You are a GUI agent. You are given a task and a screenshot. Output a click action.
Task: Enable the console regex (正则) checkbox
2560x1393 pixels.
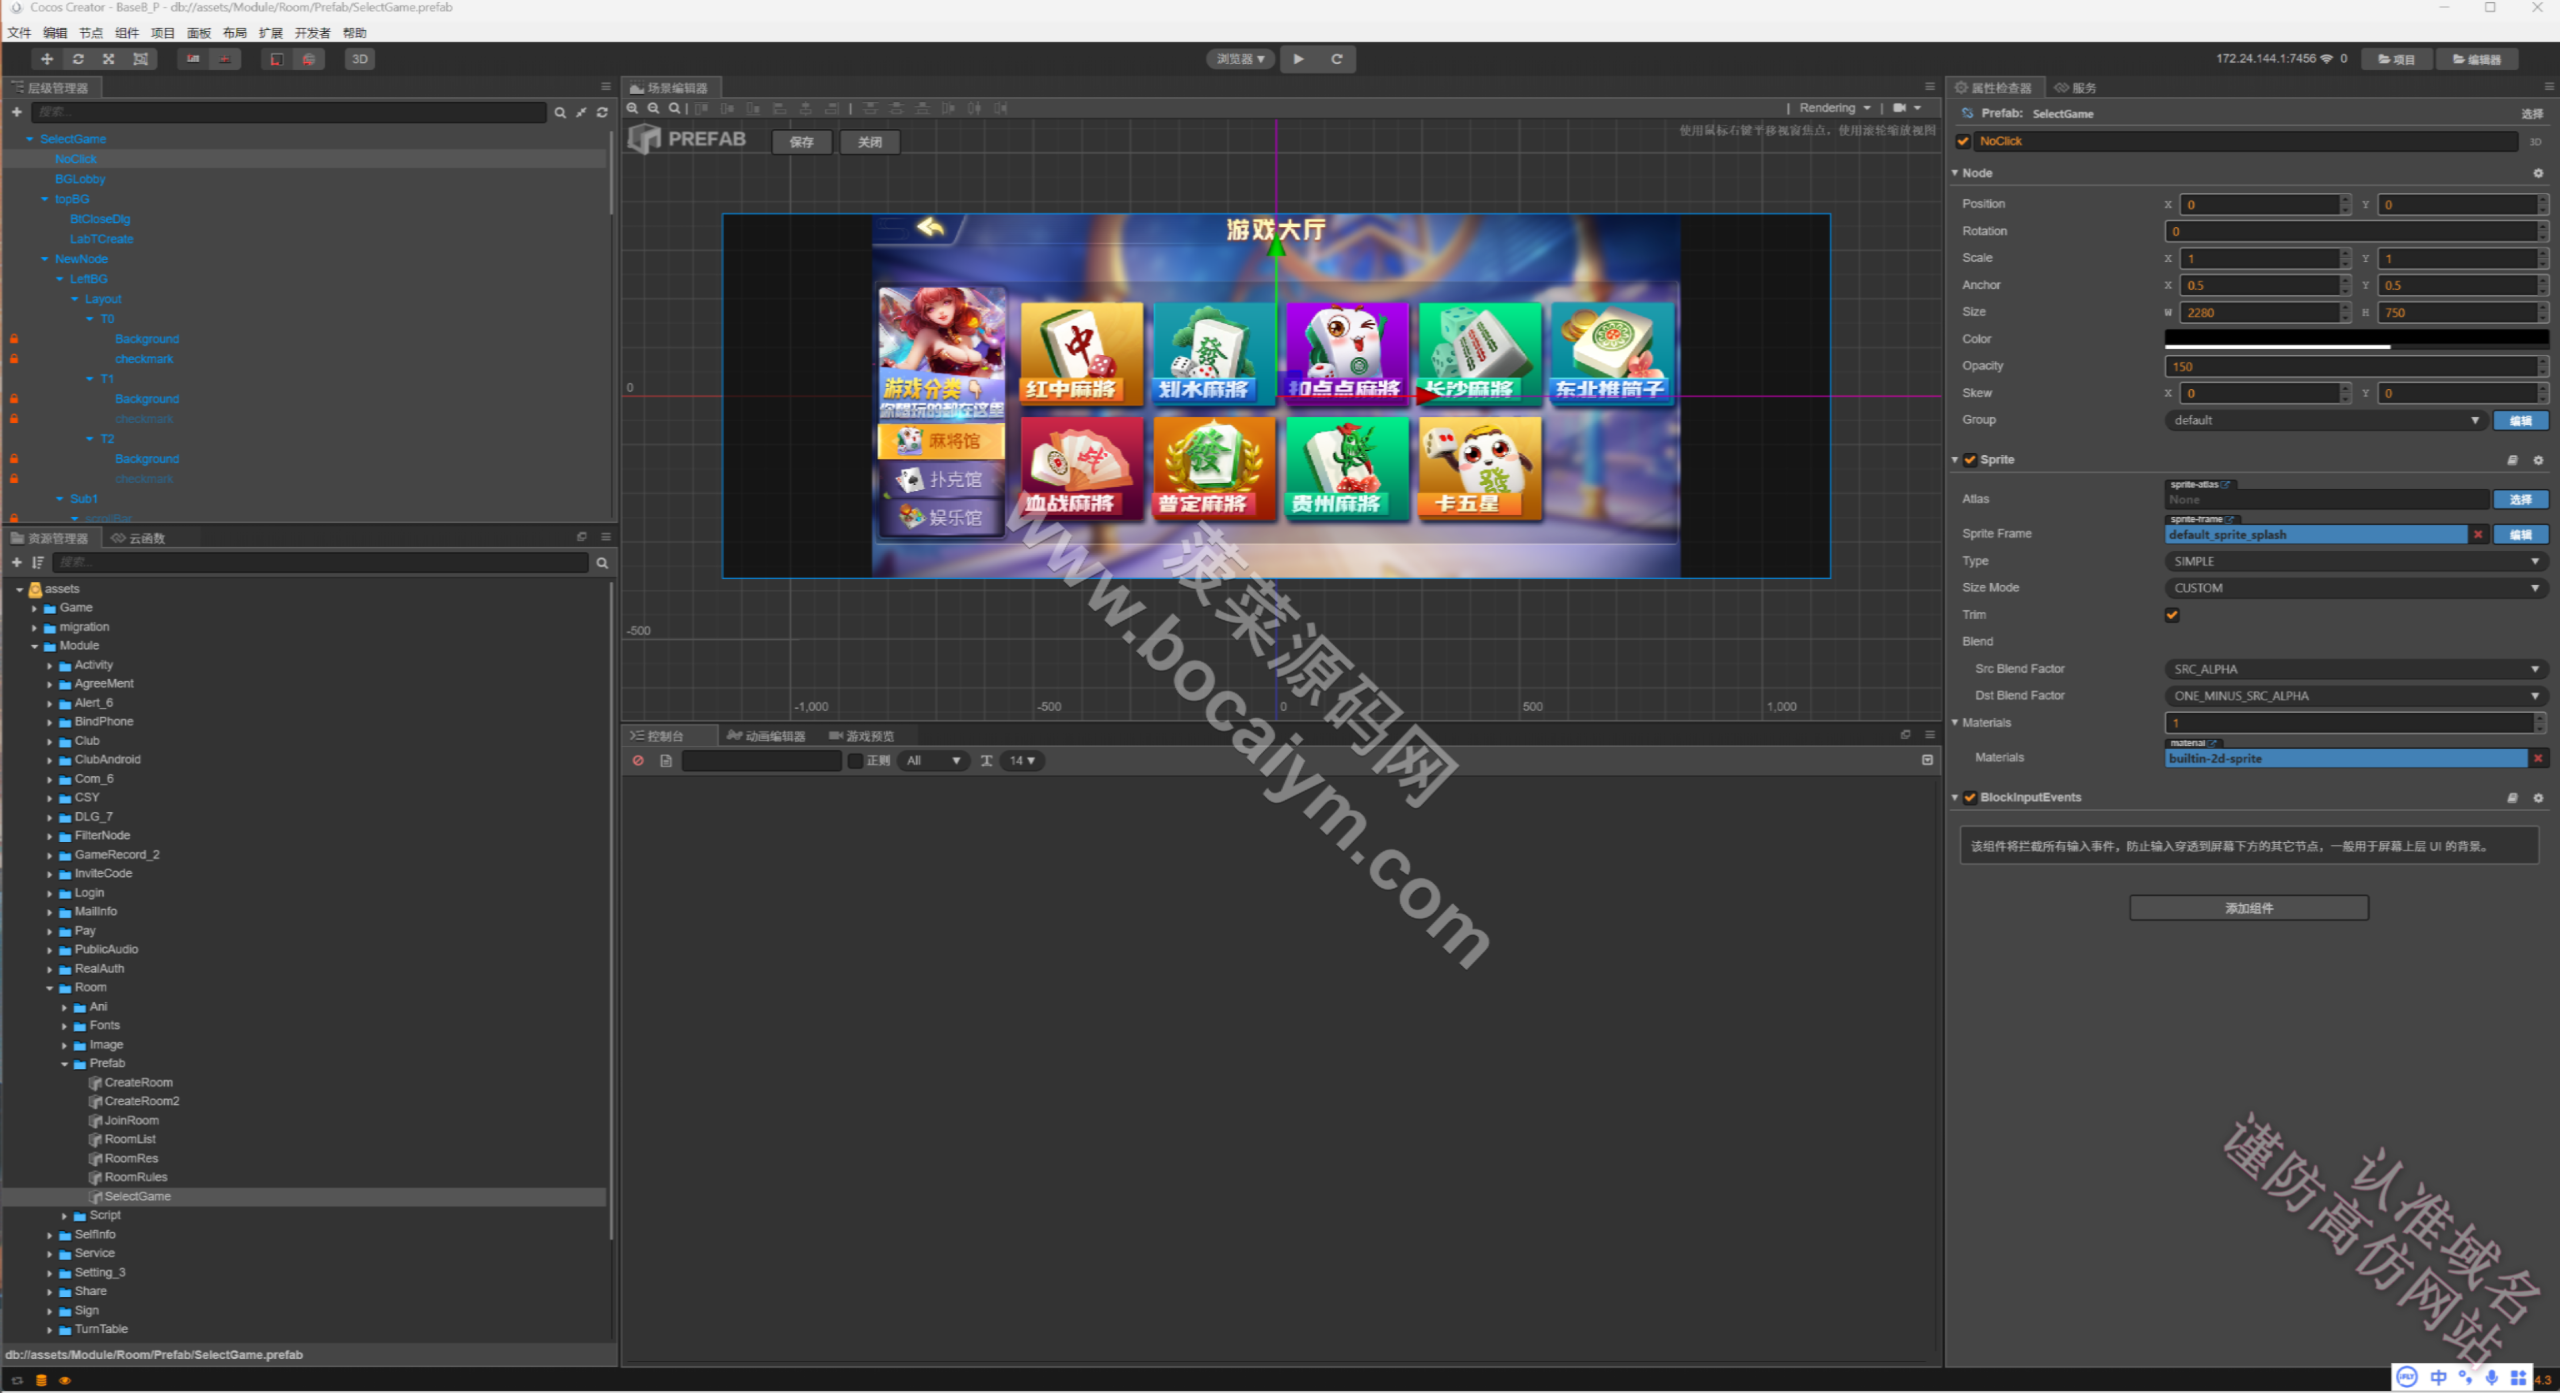pos(855,761)
